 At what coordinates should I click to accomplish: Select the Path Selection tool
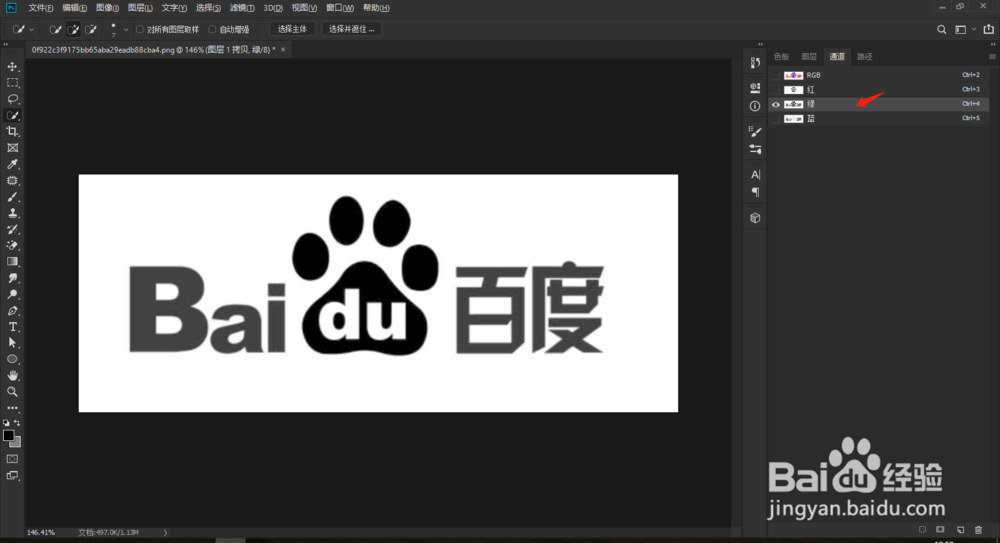(x=12, y=343)
